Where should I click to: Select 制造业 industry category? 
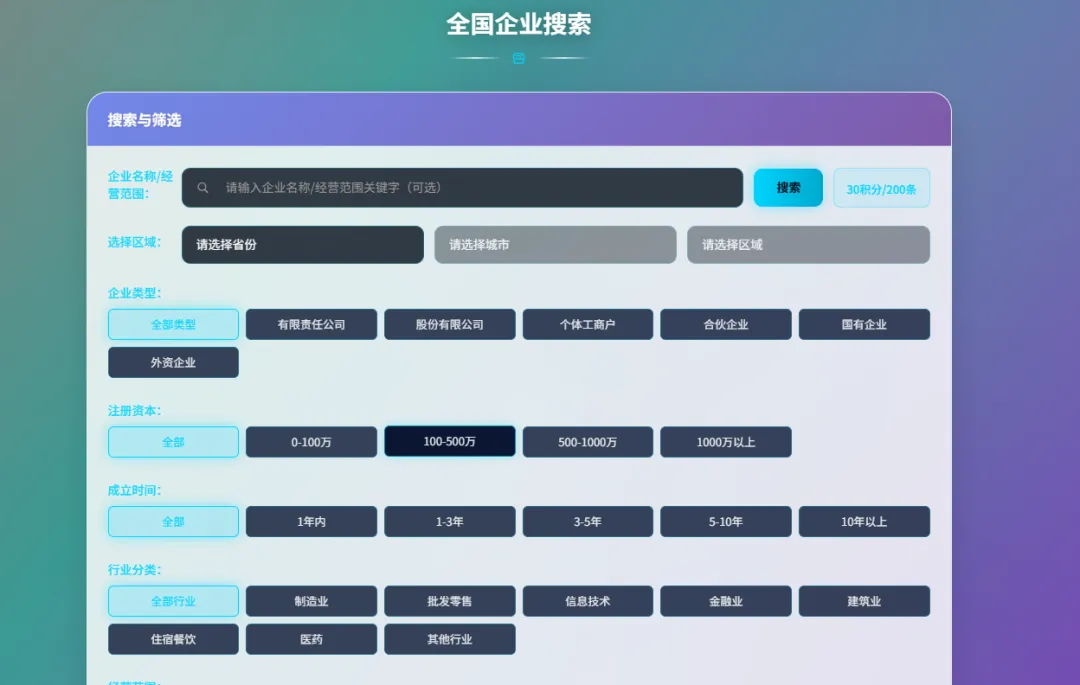click(311, 600)
